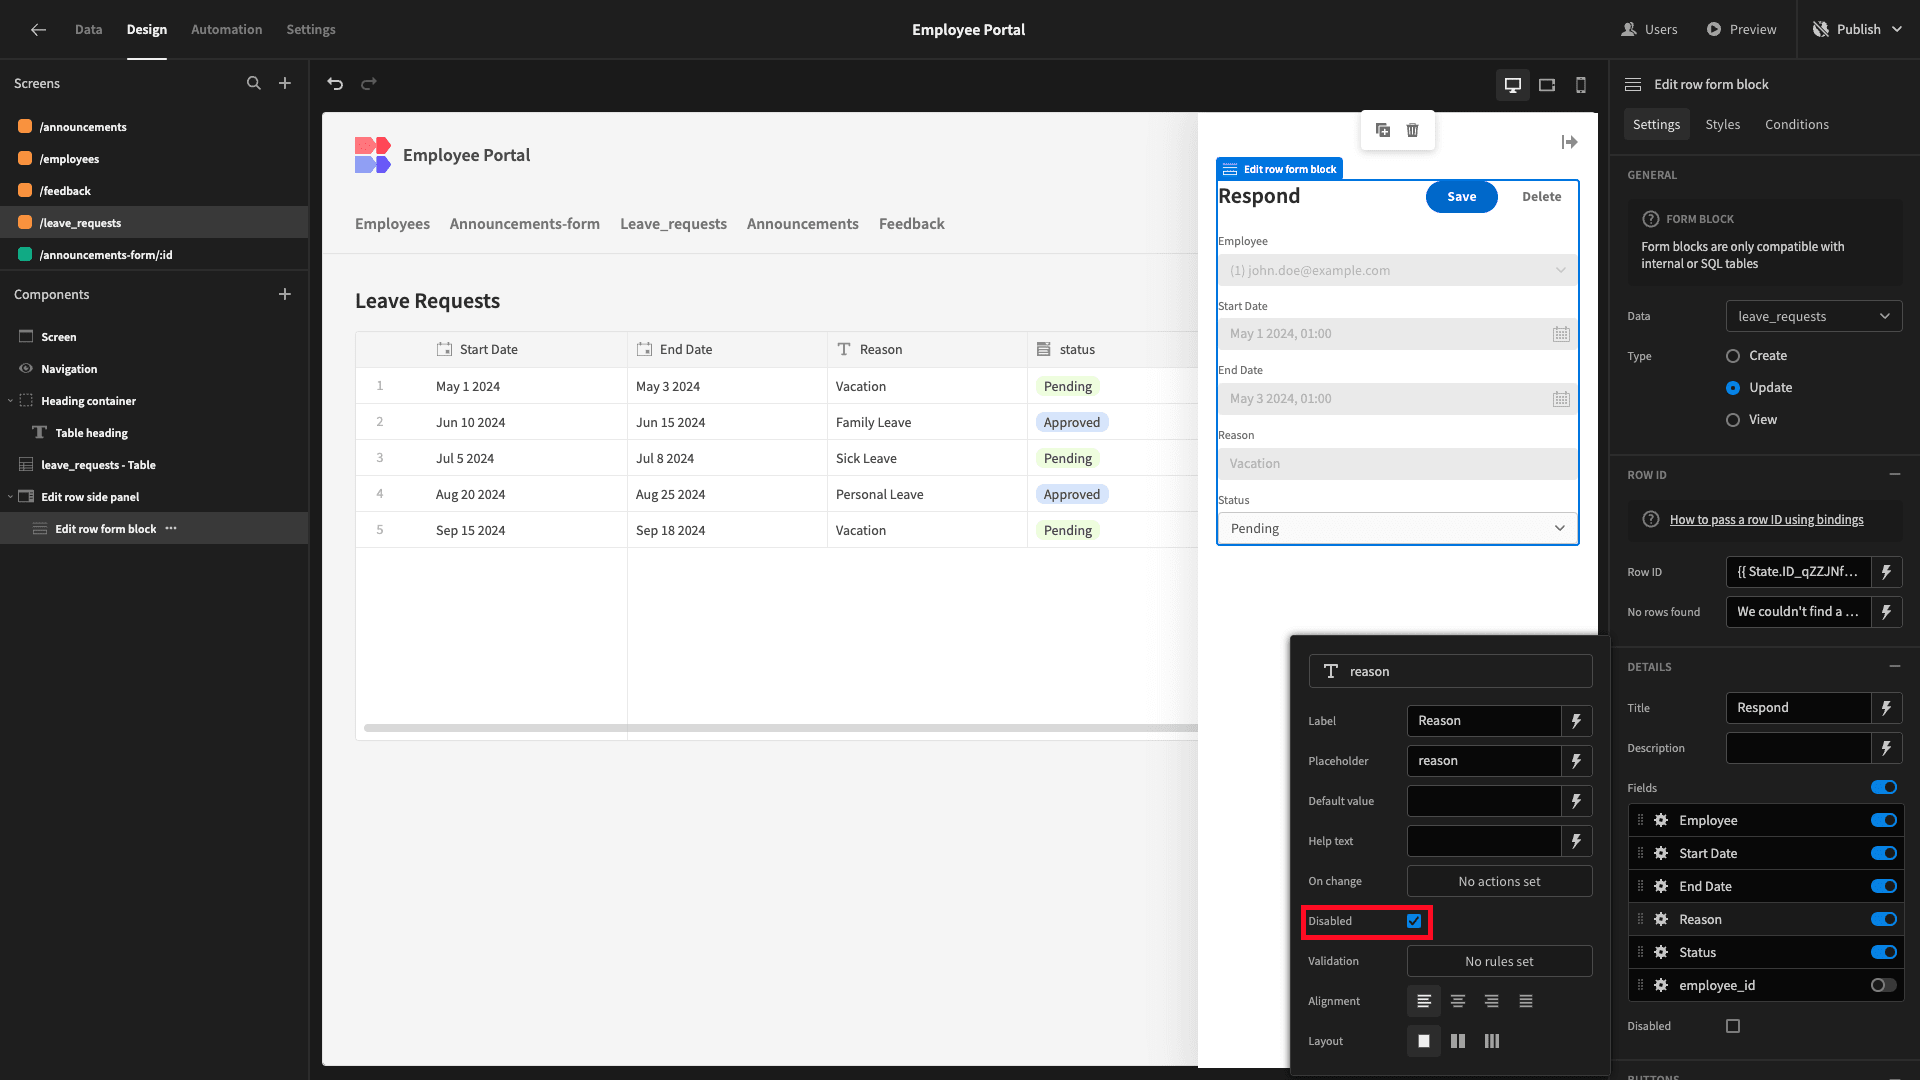Image resolution: width=1920 pixels, height=1080 pixels.
Task: Uncheck the Disabled checkbox for reason field
Action: (x=1414, y=921)
